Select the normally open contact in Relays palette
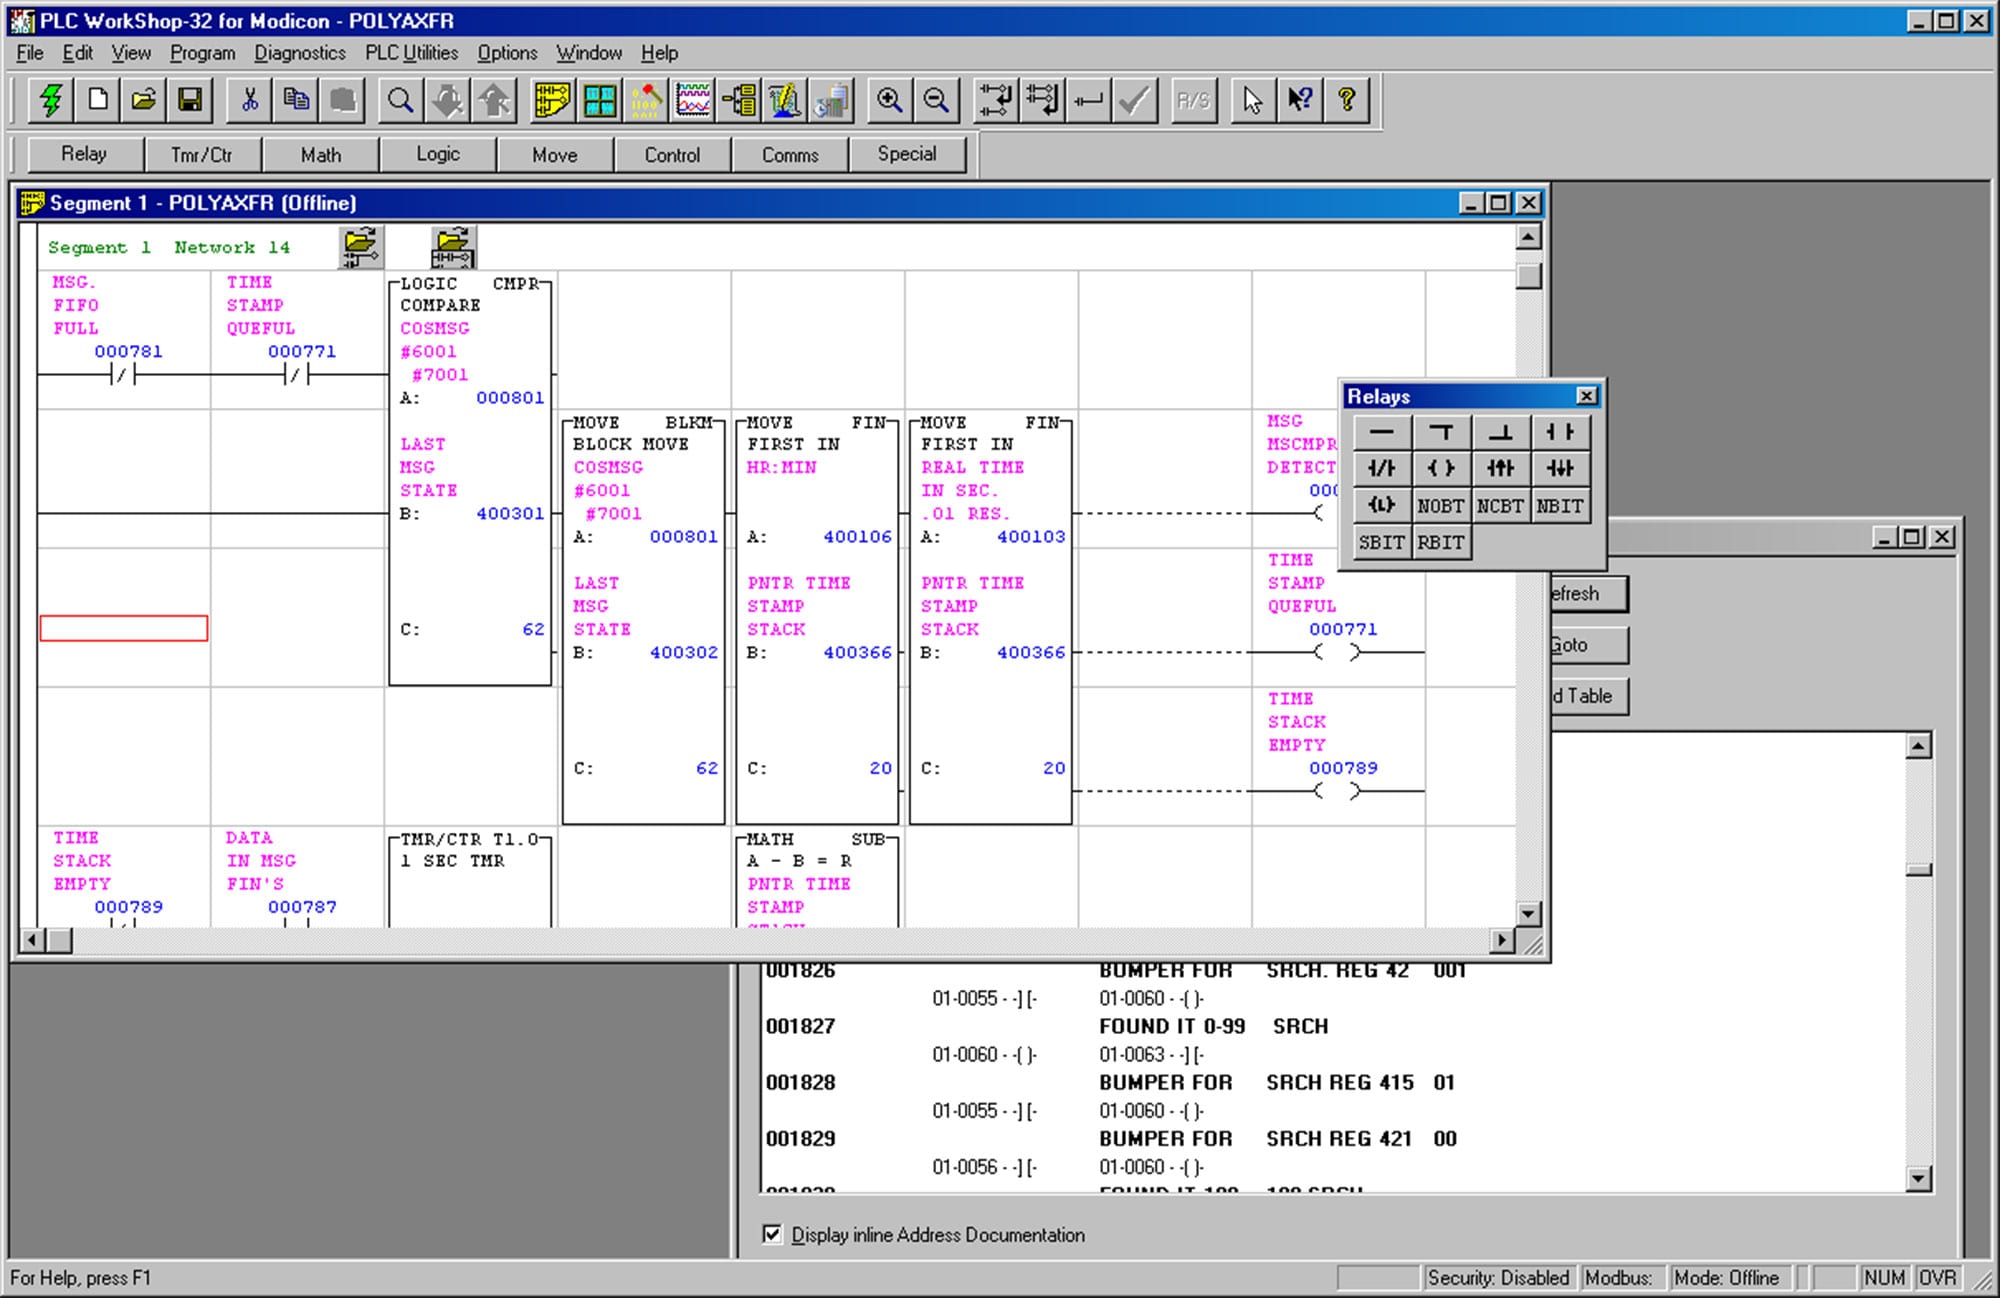 (x=1561, y=432)
